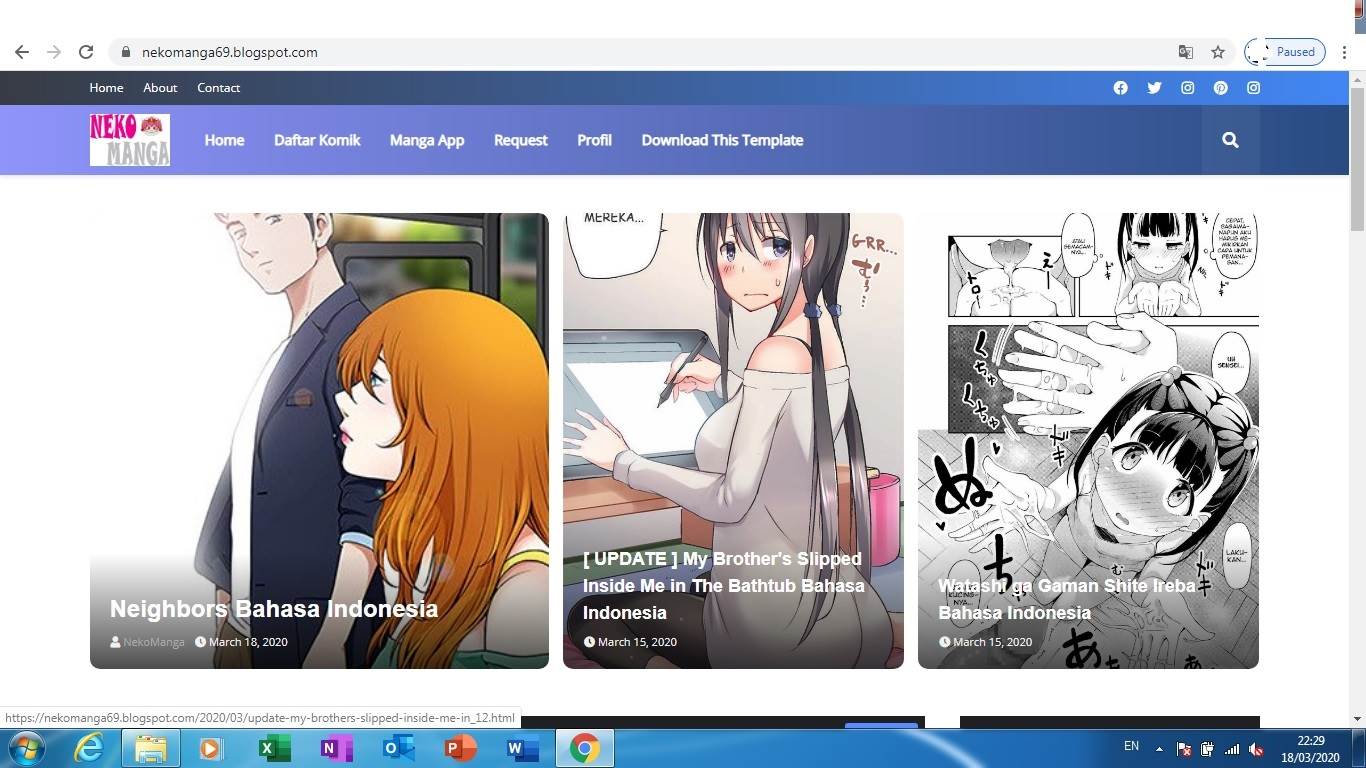
Task: Open the About page from the top menu
Action: pyautogui.click(x=160, y=88)
